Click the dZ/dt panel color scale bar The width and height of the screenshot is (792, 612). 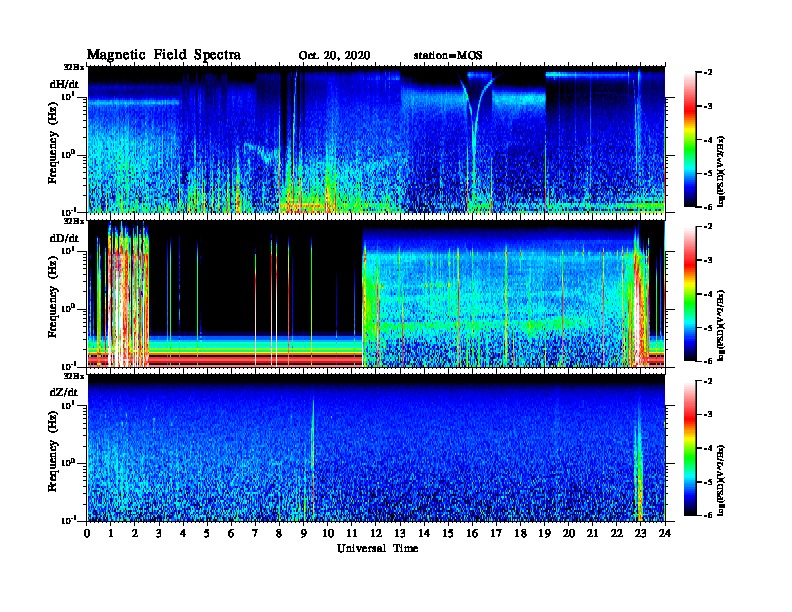pyautogui.click(x=690, y=448)
